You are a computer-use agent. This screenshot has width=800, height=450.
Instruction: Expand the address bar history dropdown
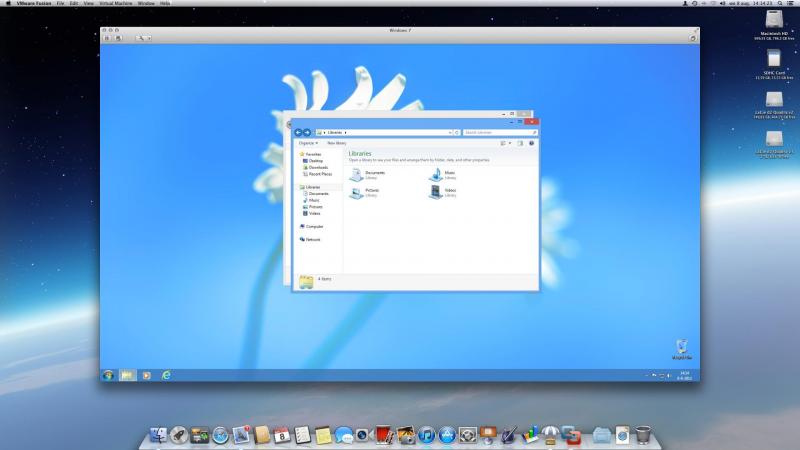pyautogui.click(x=449, y=132)
